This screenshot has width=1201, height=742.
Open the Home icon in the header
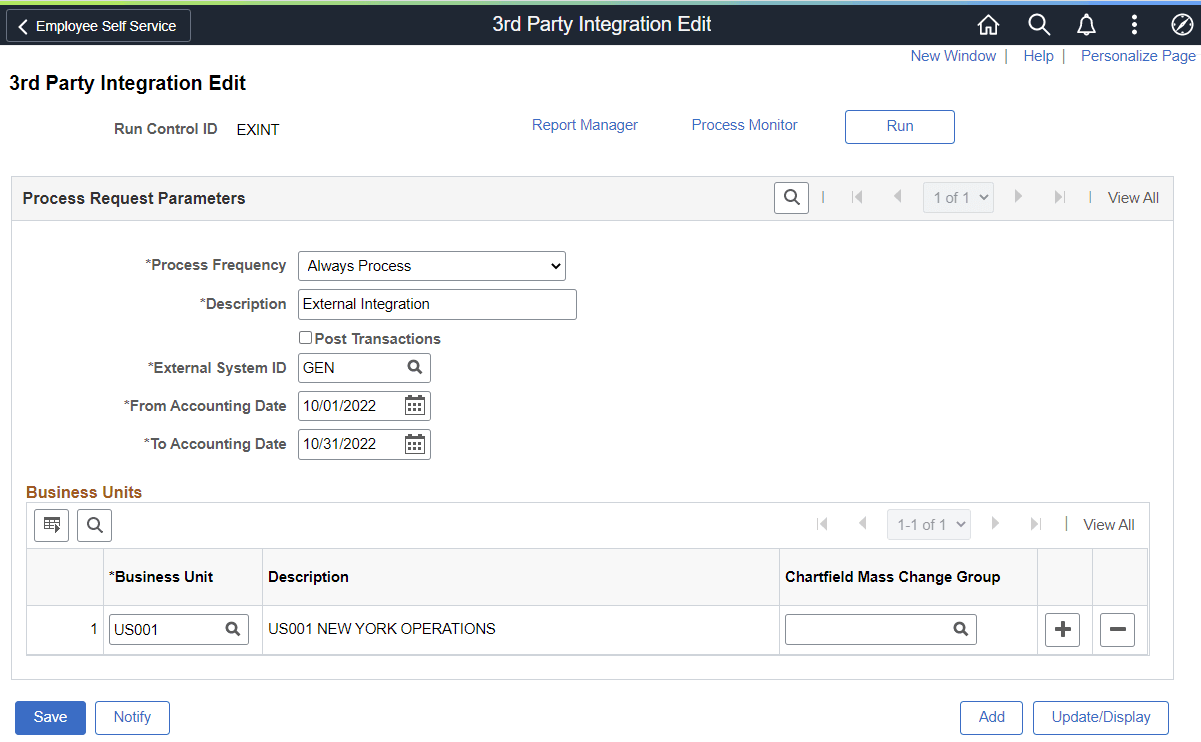[x=988, y=24]
